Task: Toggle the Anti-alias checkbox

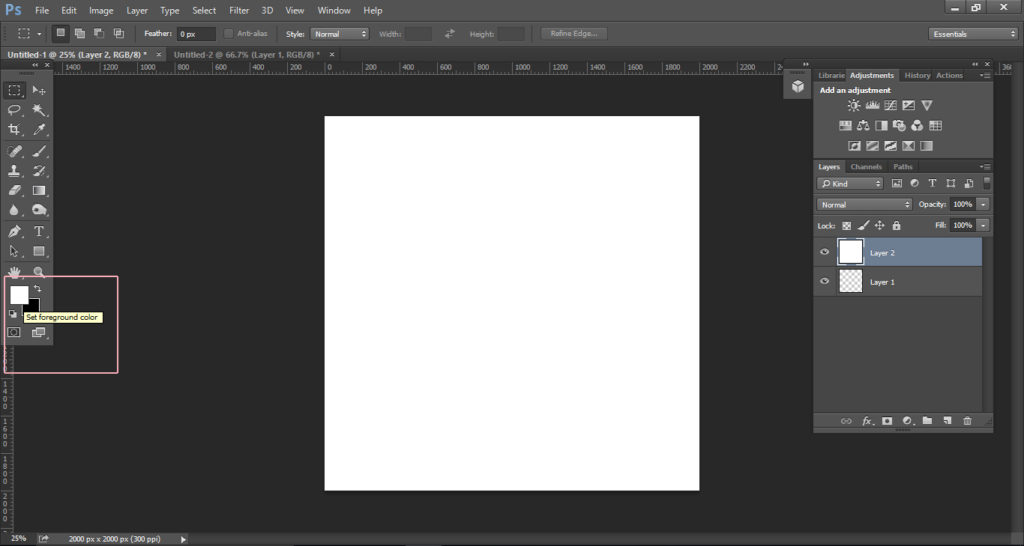Action: pyautogui.click(x=229, y=34)
